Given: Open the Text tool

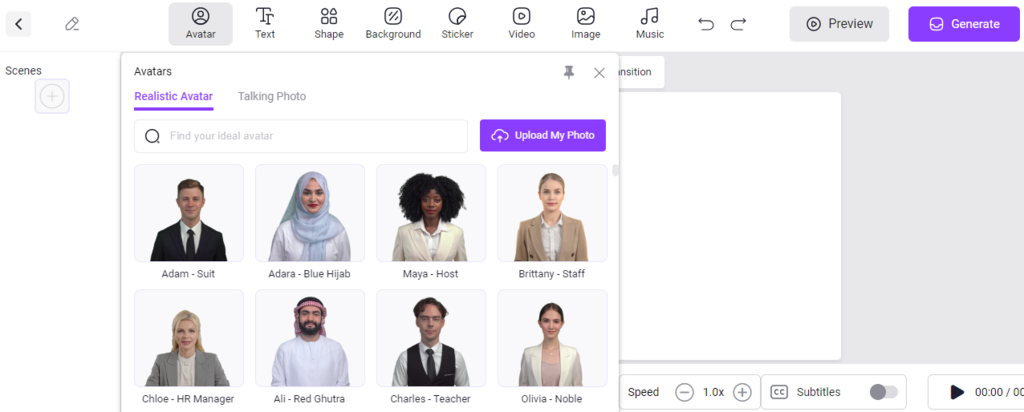Looking at the screenshot, I should tap(265, 23).
